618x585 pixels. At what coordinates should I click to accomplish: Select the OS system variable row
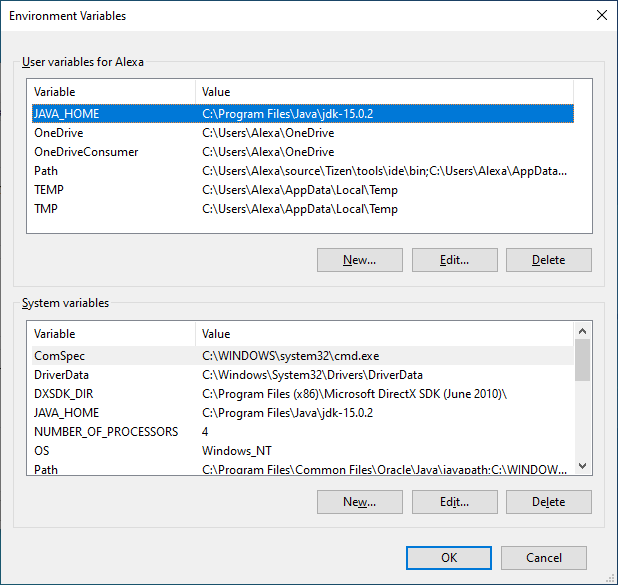click(42, 451)
